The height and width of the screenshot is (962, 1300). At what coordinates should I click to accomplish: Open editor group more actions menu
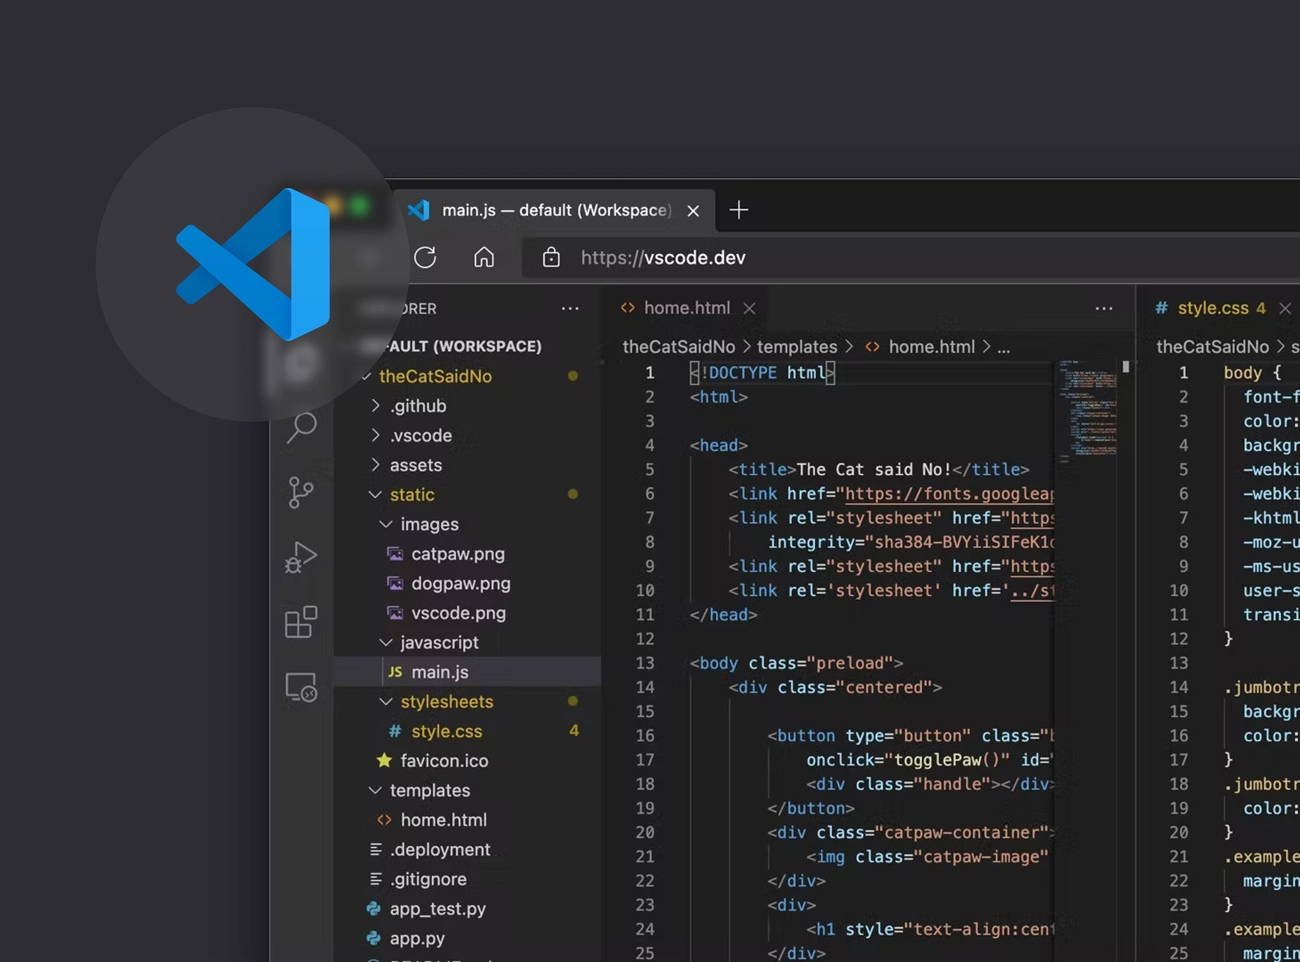[x=1104, y=309]
